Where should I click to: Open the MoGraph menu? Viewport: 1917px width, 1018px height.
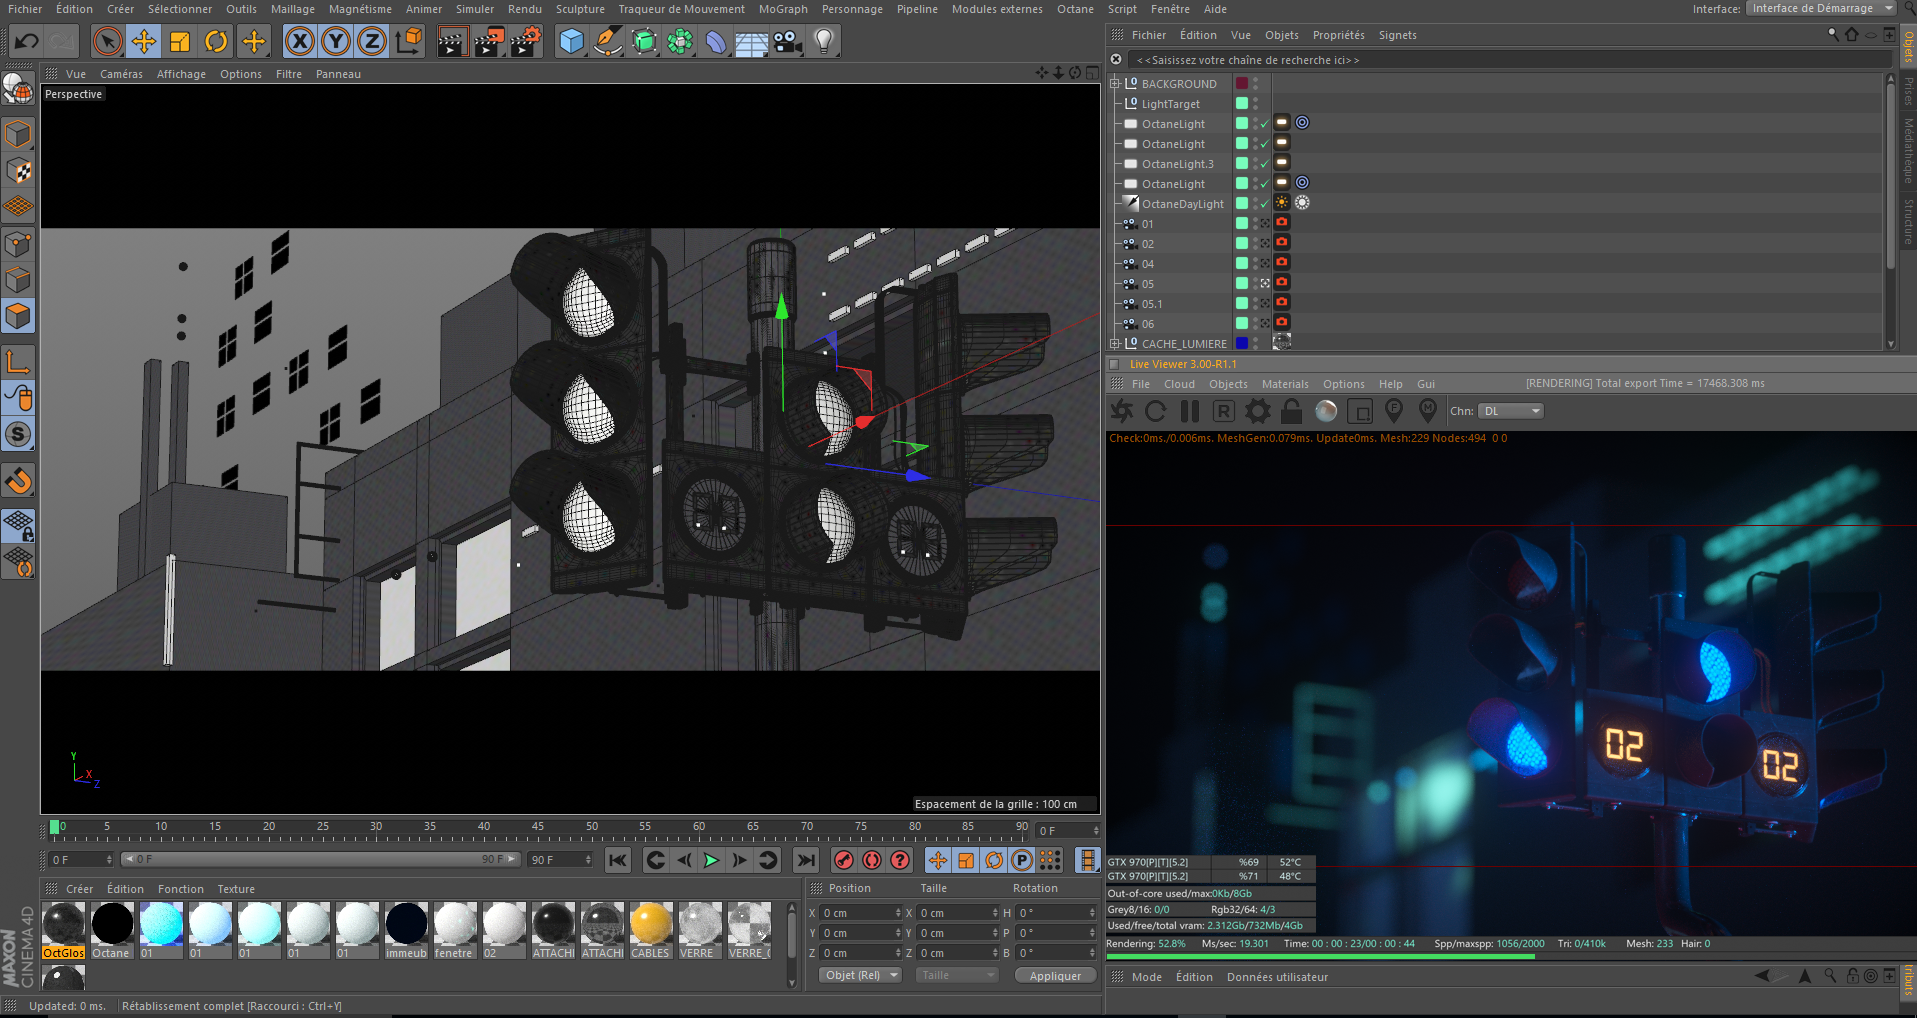(x=782, y=9)
